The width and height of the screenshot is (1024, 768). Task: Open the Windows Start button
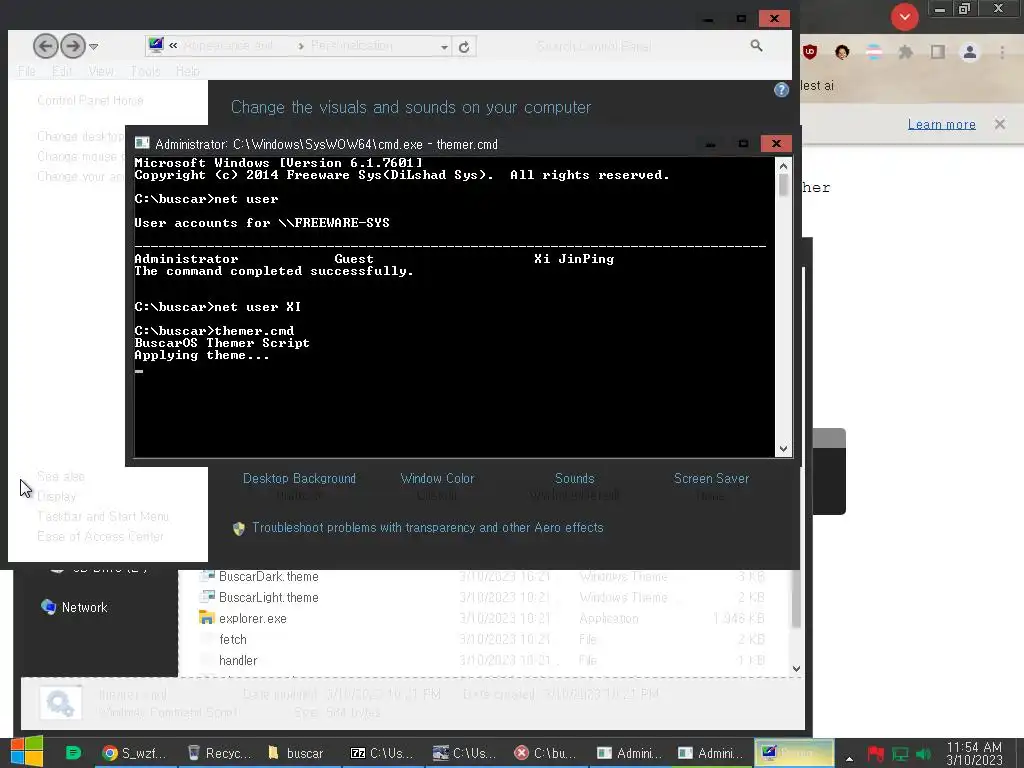[x=27, y=752]
